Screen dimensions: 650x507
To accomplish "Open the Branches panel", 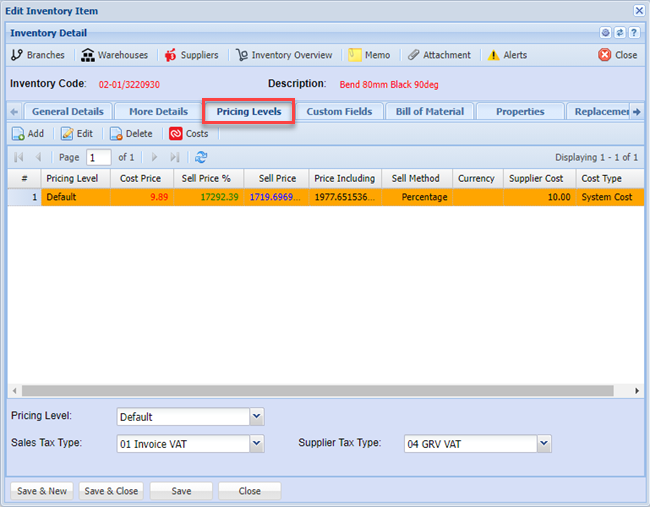I will pyautogui.click(x=38, y=55).
